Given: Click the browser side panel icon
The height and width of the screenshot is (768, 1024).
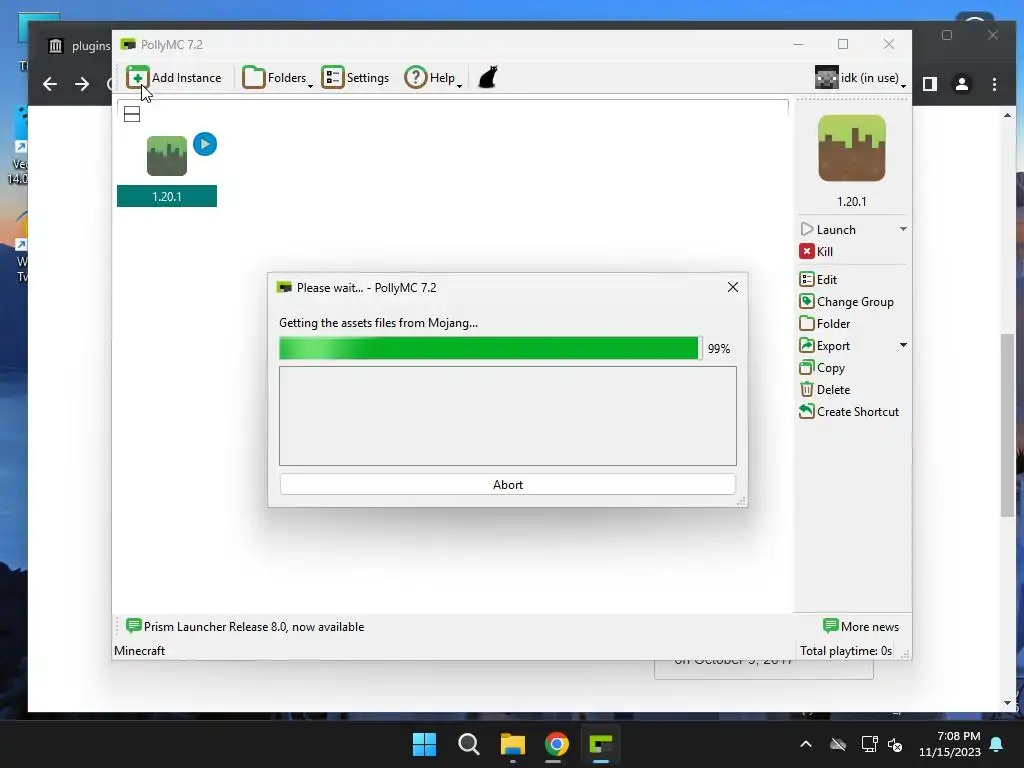Looking at the screenshot, I should tap(930, 84).
